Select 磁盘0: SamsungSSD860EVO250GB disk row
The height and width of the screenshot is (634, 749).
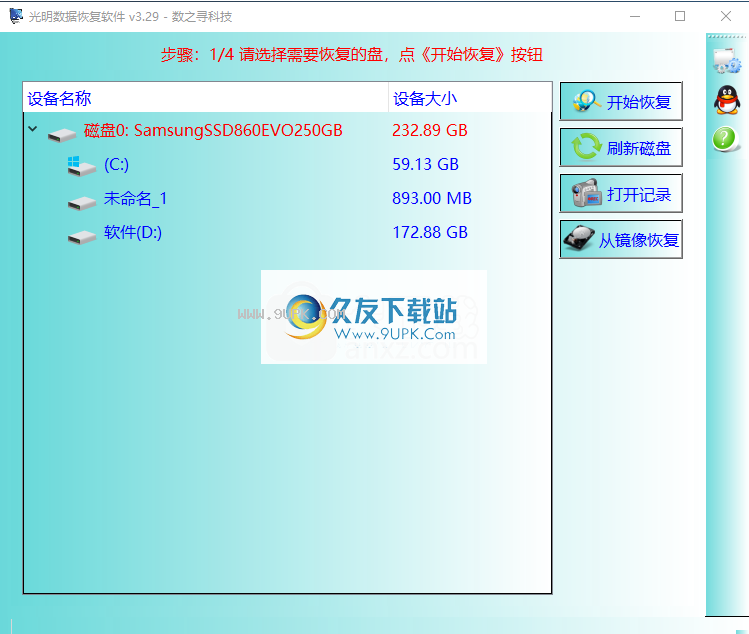[287, 130]
